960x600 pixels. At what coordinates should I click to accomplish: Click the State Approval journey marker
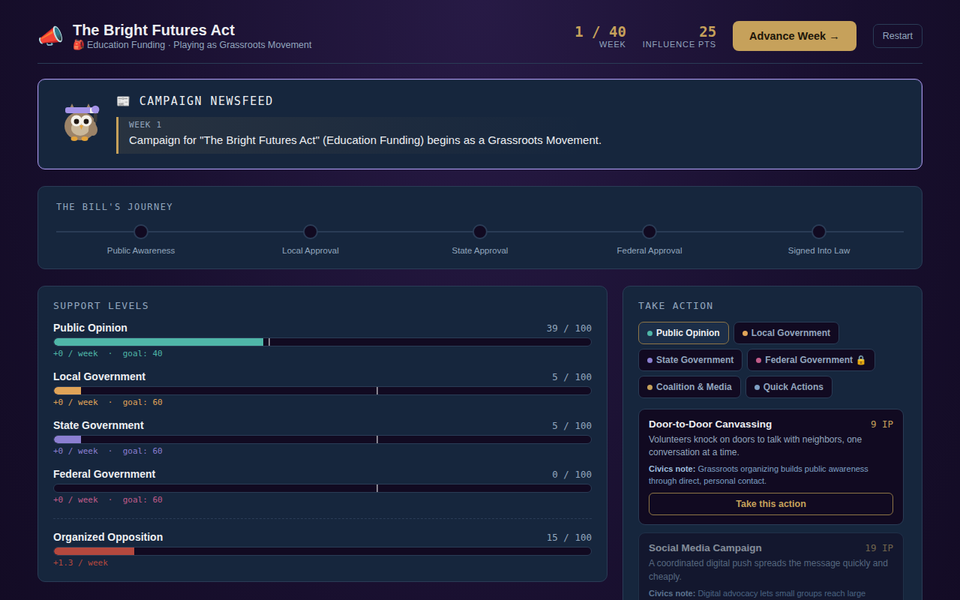[x=480, y=232]
